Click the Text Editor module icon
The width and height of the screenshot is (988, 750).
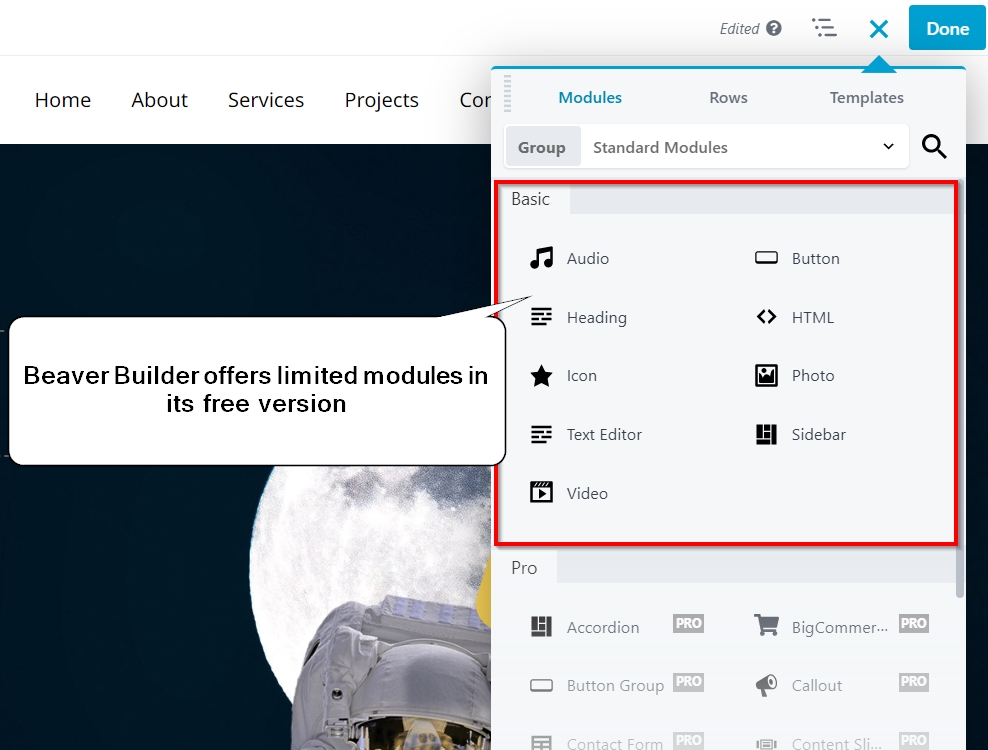(541, 434)
